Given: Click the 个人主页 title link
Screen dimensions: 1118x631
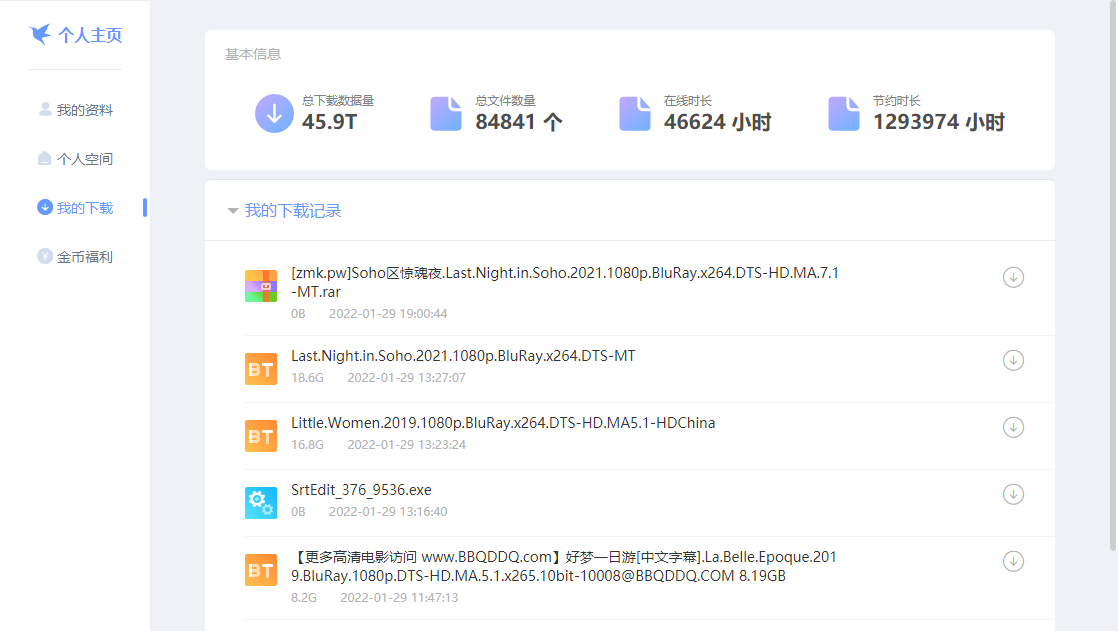Looking at the screenshot, I should click(x=90, y=35).
